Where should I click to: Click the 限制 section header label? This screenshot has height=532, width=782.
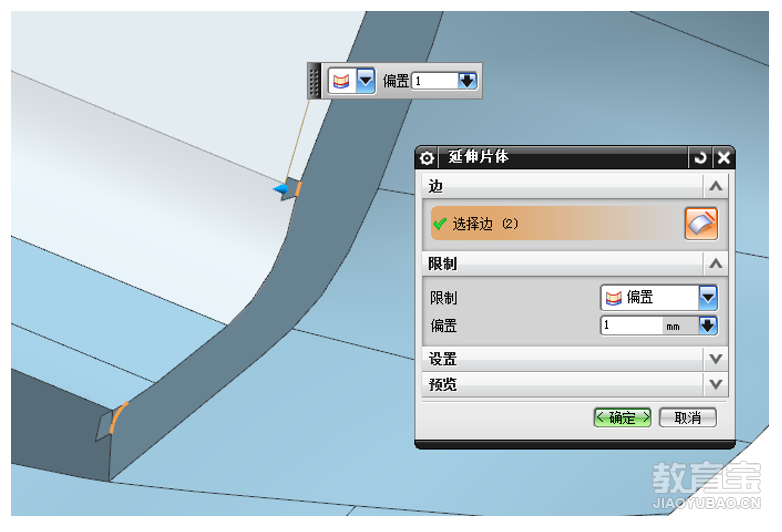click(442, 263)
